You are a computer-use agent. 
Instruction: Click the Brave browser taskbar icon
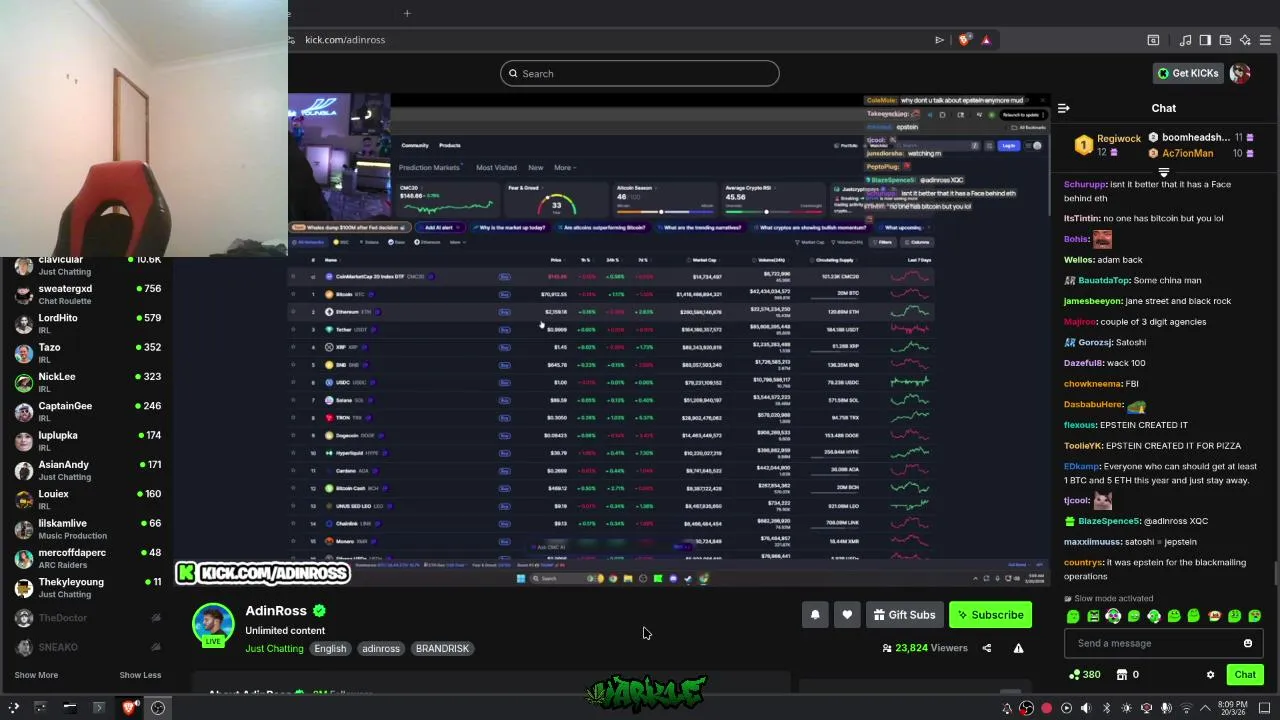pyautogui.click(x=129, y=708)
